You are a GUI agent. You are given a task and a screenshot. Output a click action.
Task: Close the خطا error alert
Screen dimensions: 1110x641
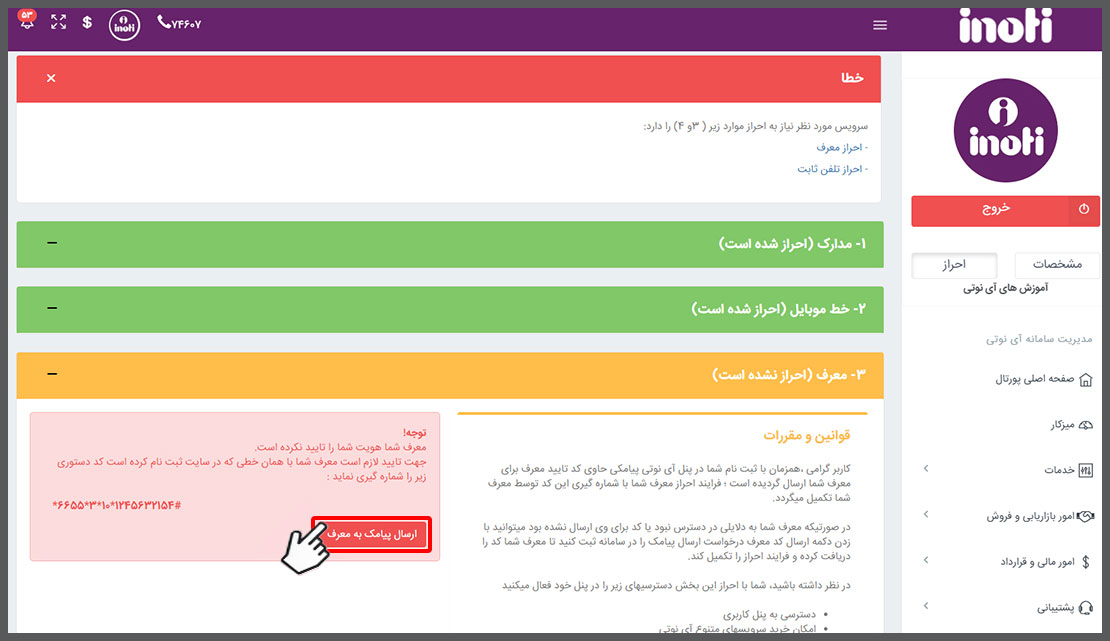coord(51,78)
